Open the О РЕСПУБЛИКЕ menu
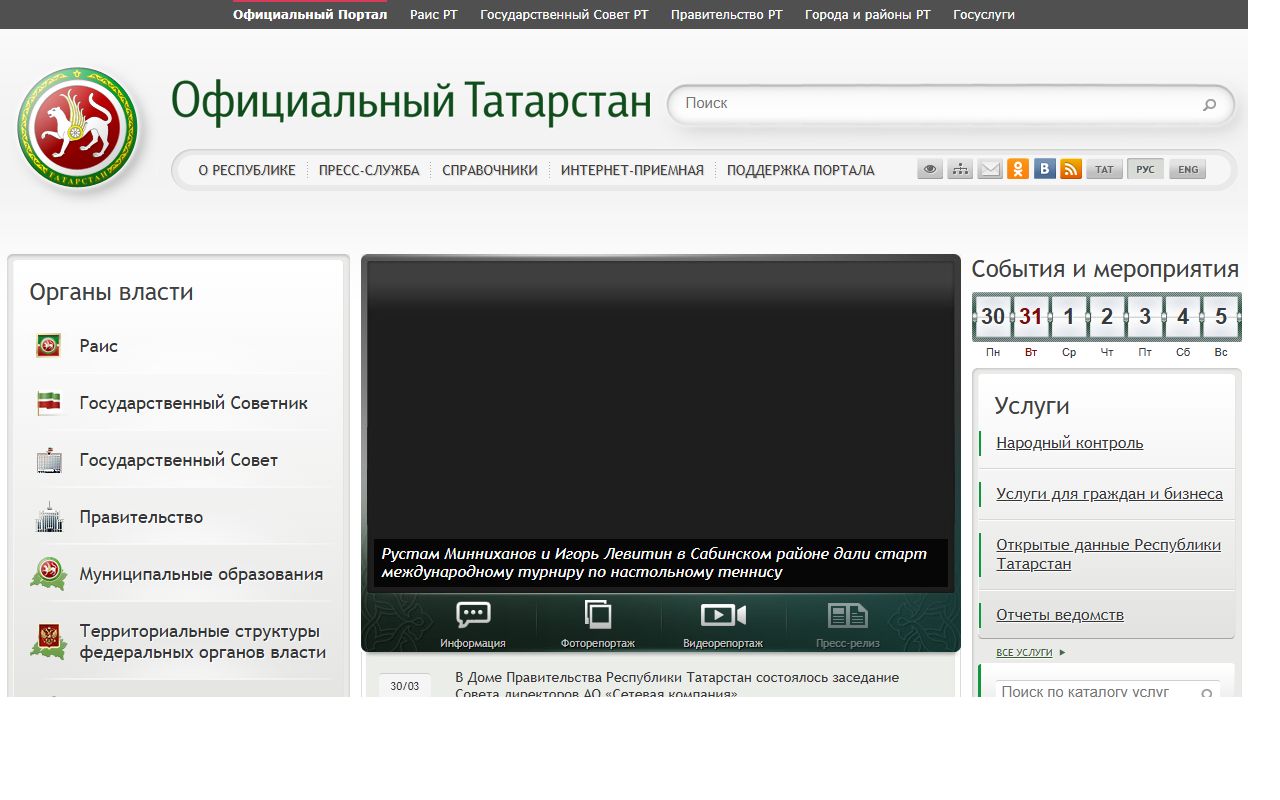Screen dimensions: 1280x800 click(x=247, y=170)
